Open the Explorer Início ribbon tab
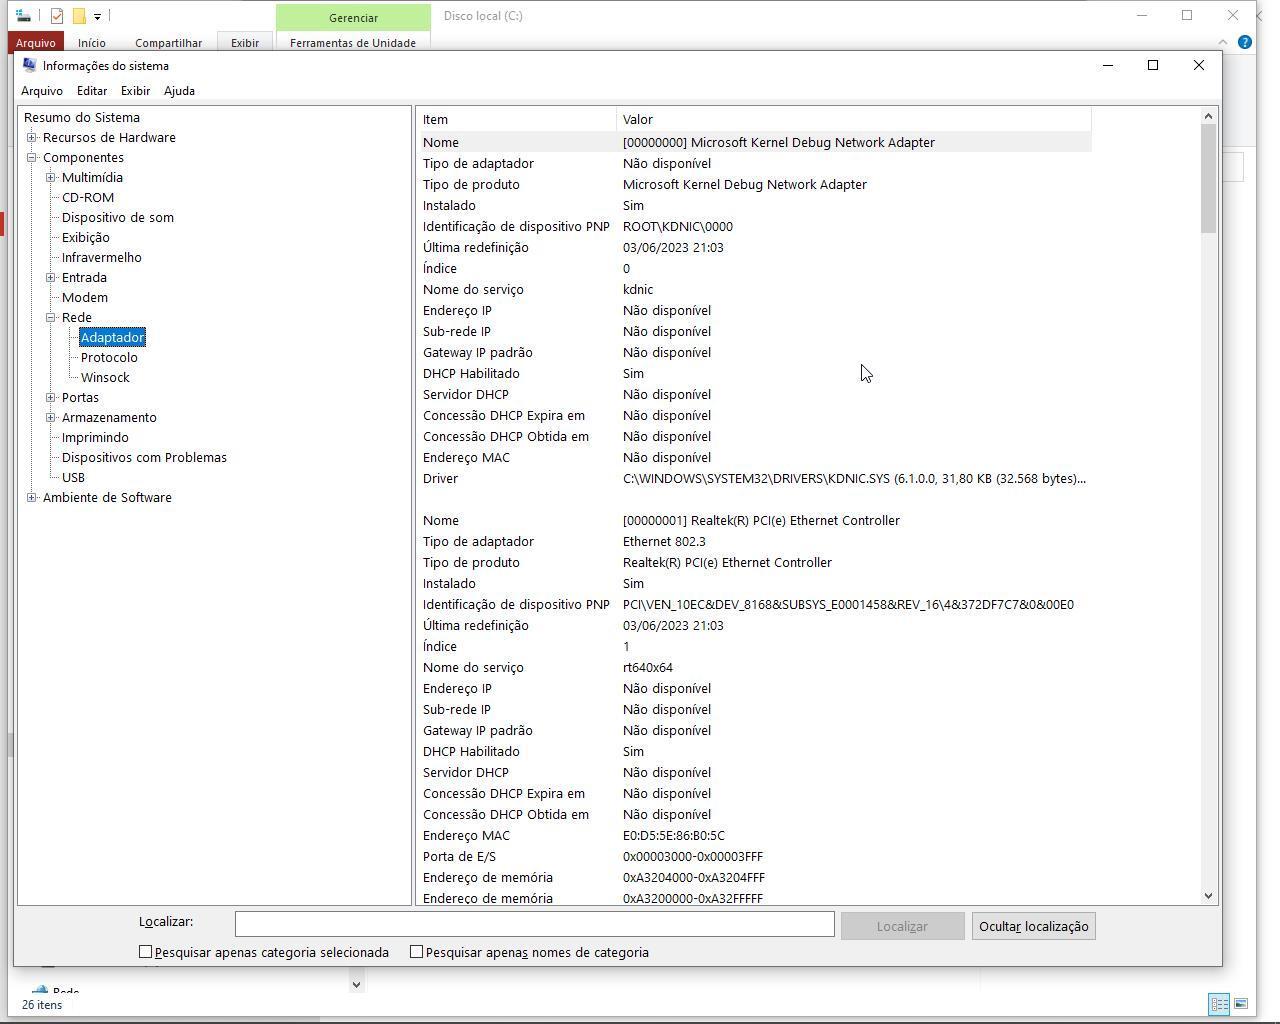This screenshot has width=1280, height=1024. pyautogui.click(x=92, y=43)
